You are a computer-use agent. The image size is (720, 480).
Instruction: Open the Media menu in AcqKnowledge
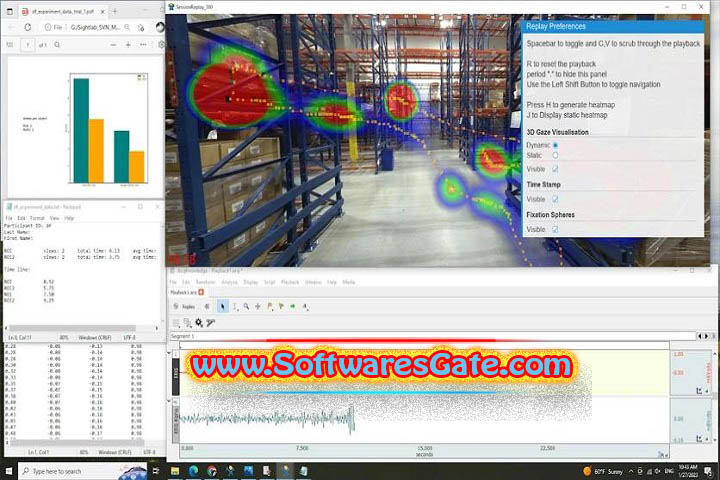(x=349, y=282)
